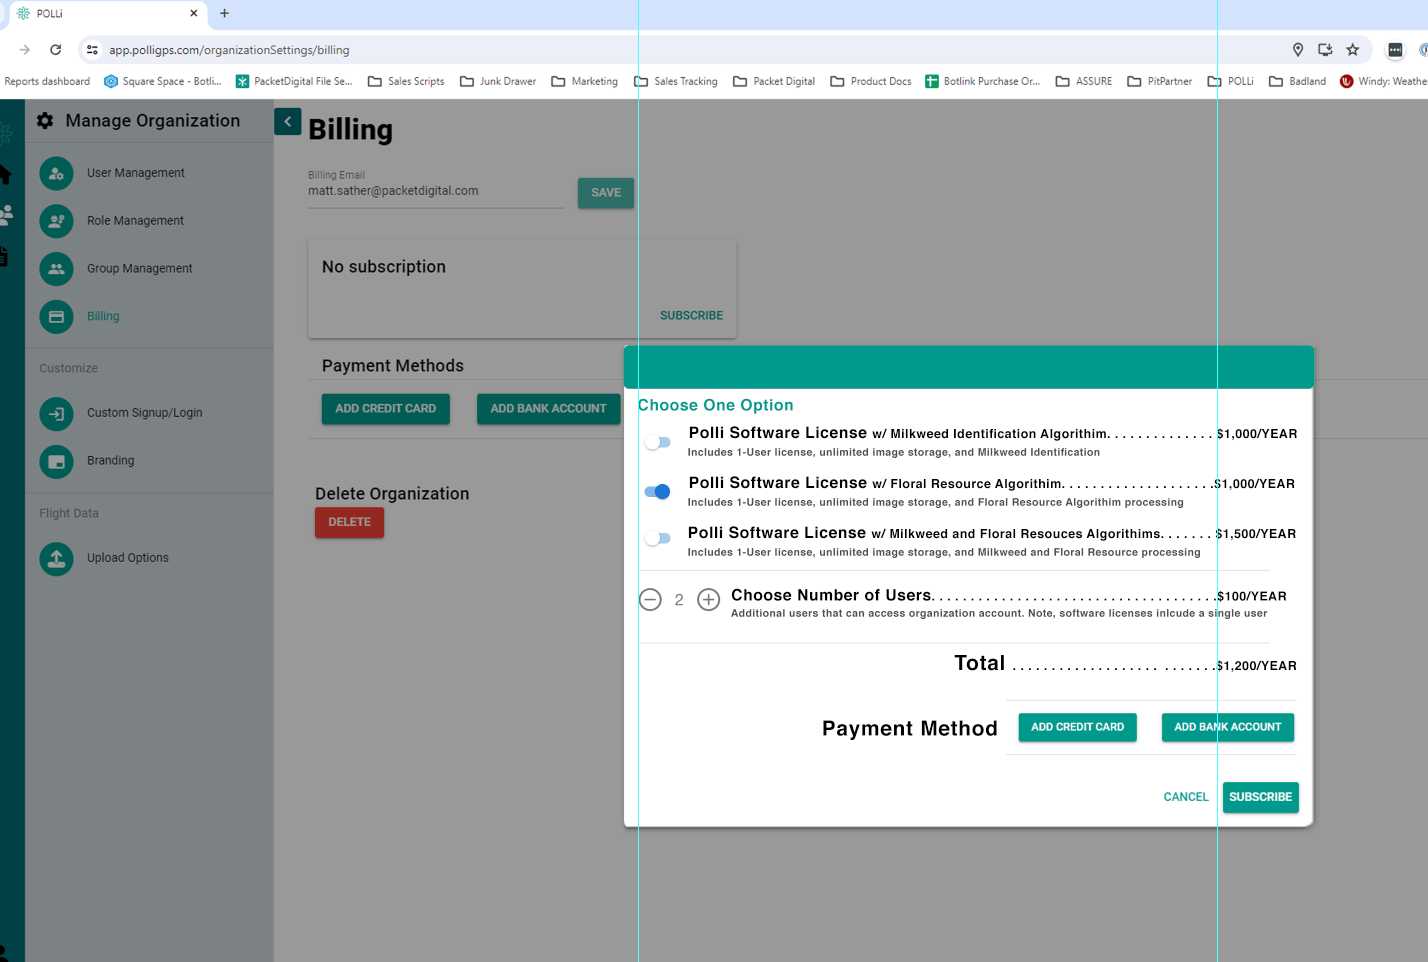Enable Milkweed Identification license toggle
Screen dimensions: 1428x962
click(x=657, y=442)
